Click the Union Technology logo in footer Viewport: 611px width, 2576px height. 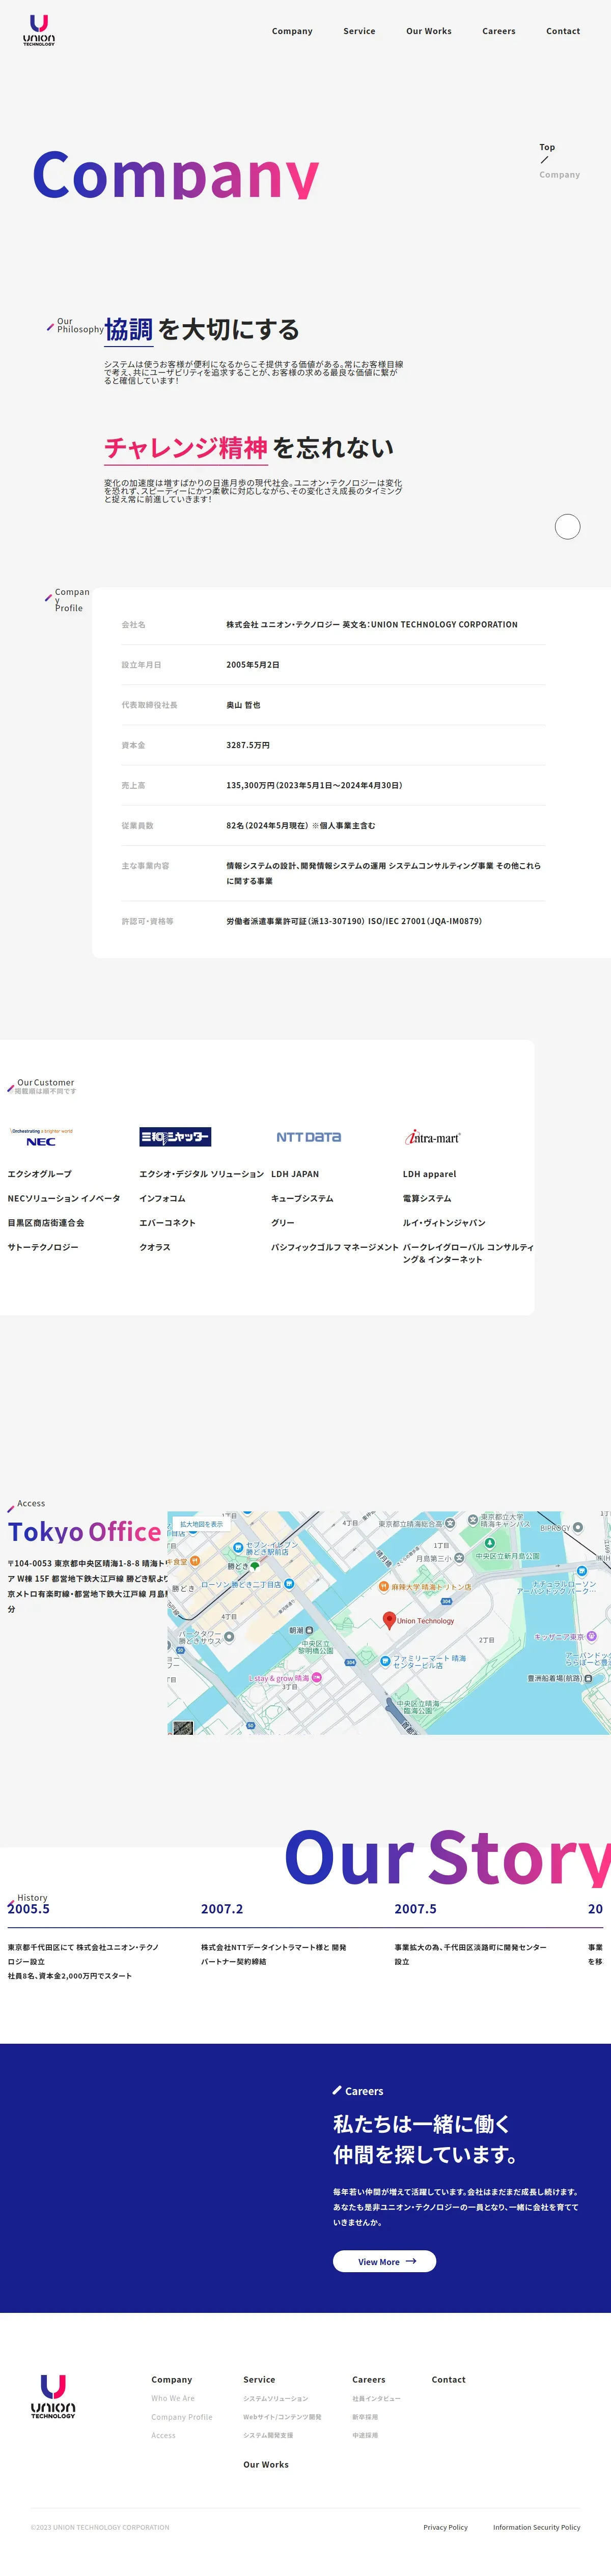tap(53, 2397)
